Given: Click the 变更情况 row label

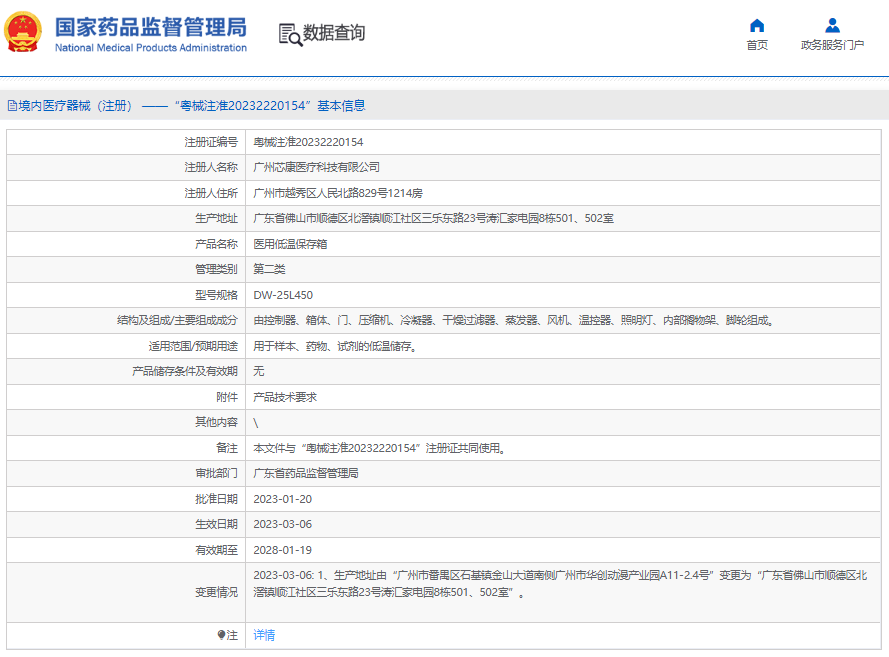Looking at the screenshot, I should tap(217, 592).
